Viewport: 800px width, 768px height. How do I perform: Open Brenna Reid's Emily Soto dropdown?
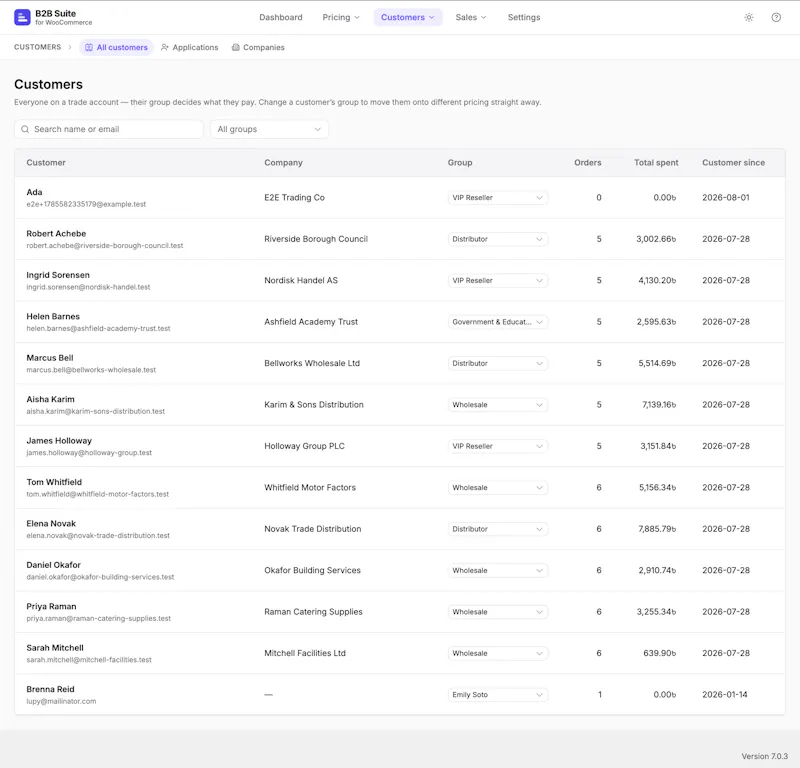point(498,695)
